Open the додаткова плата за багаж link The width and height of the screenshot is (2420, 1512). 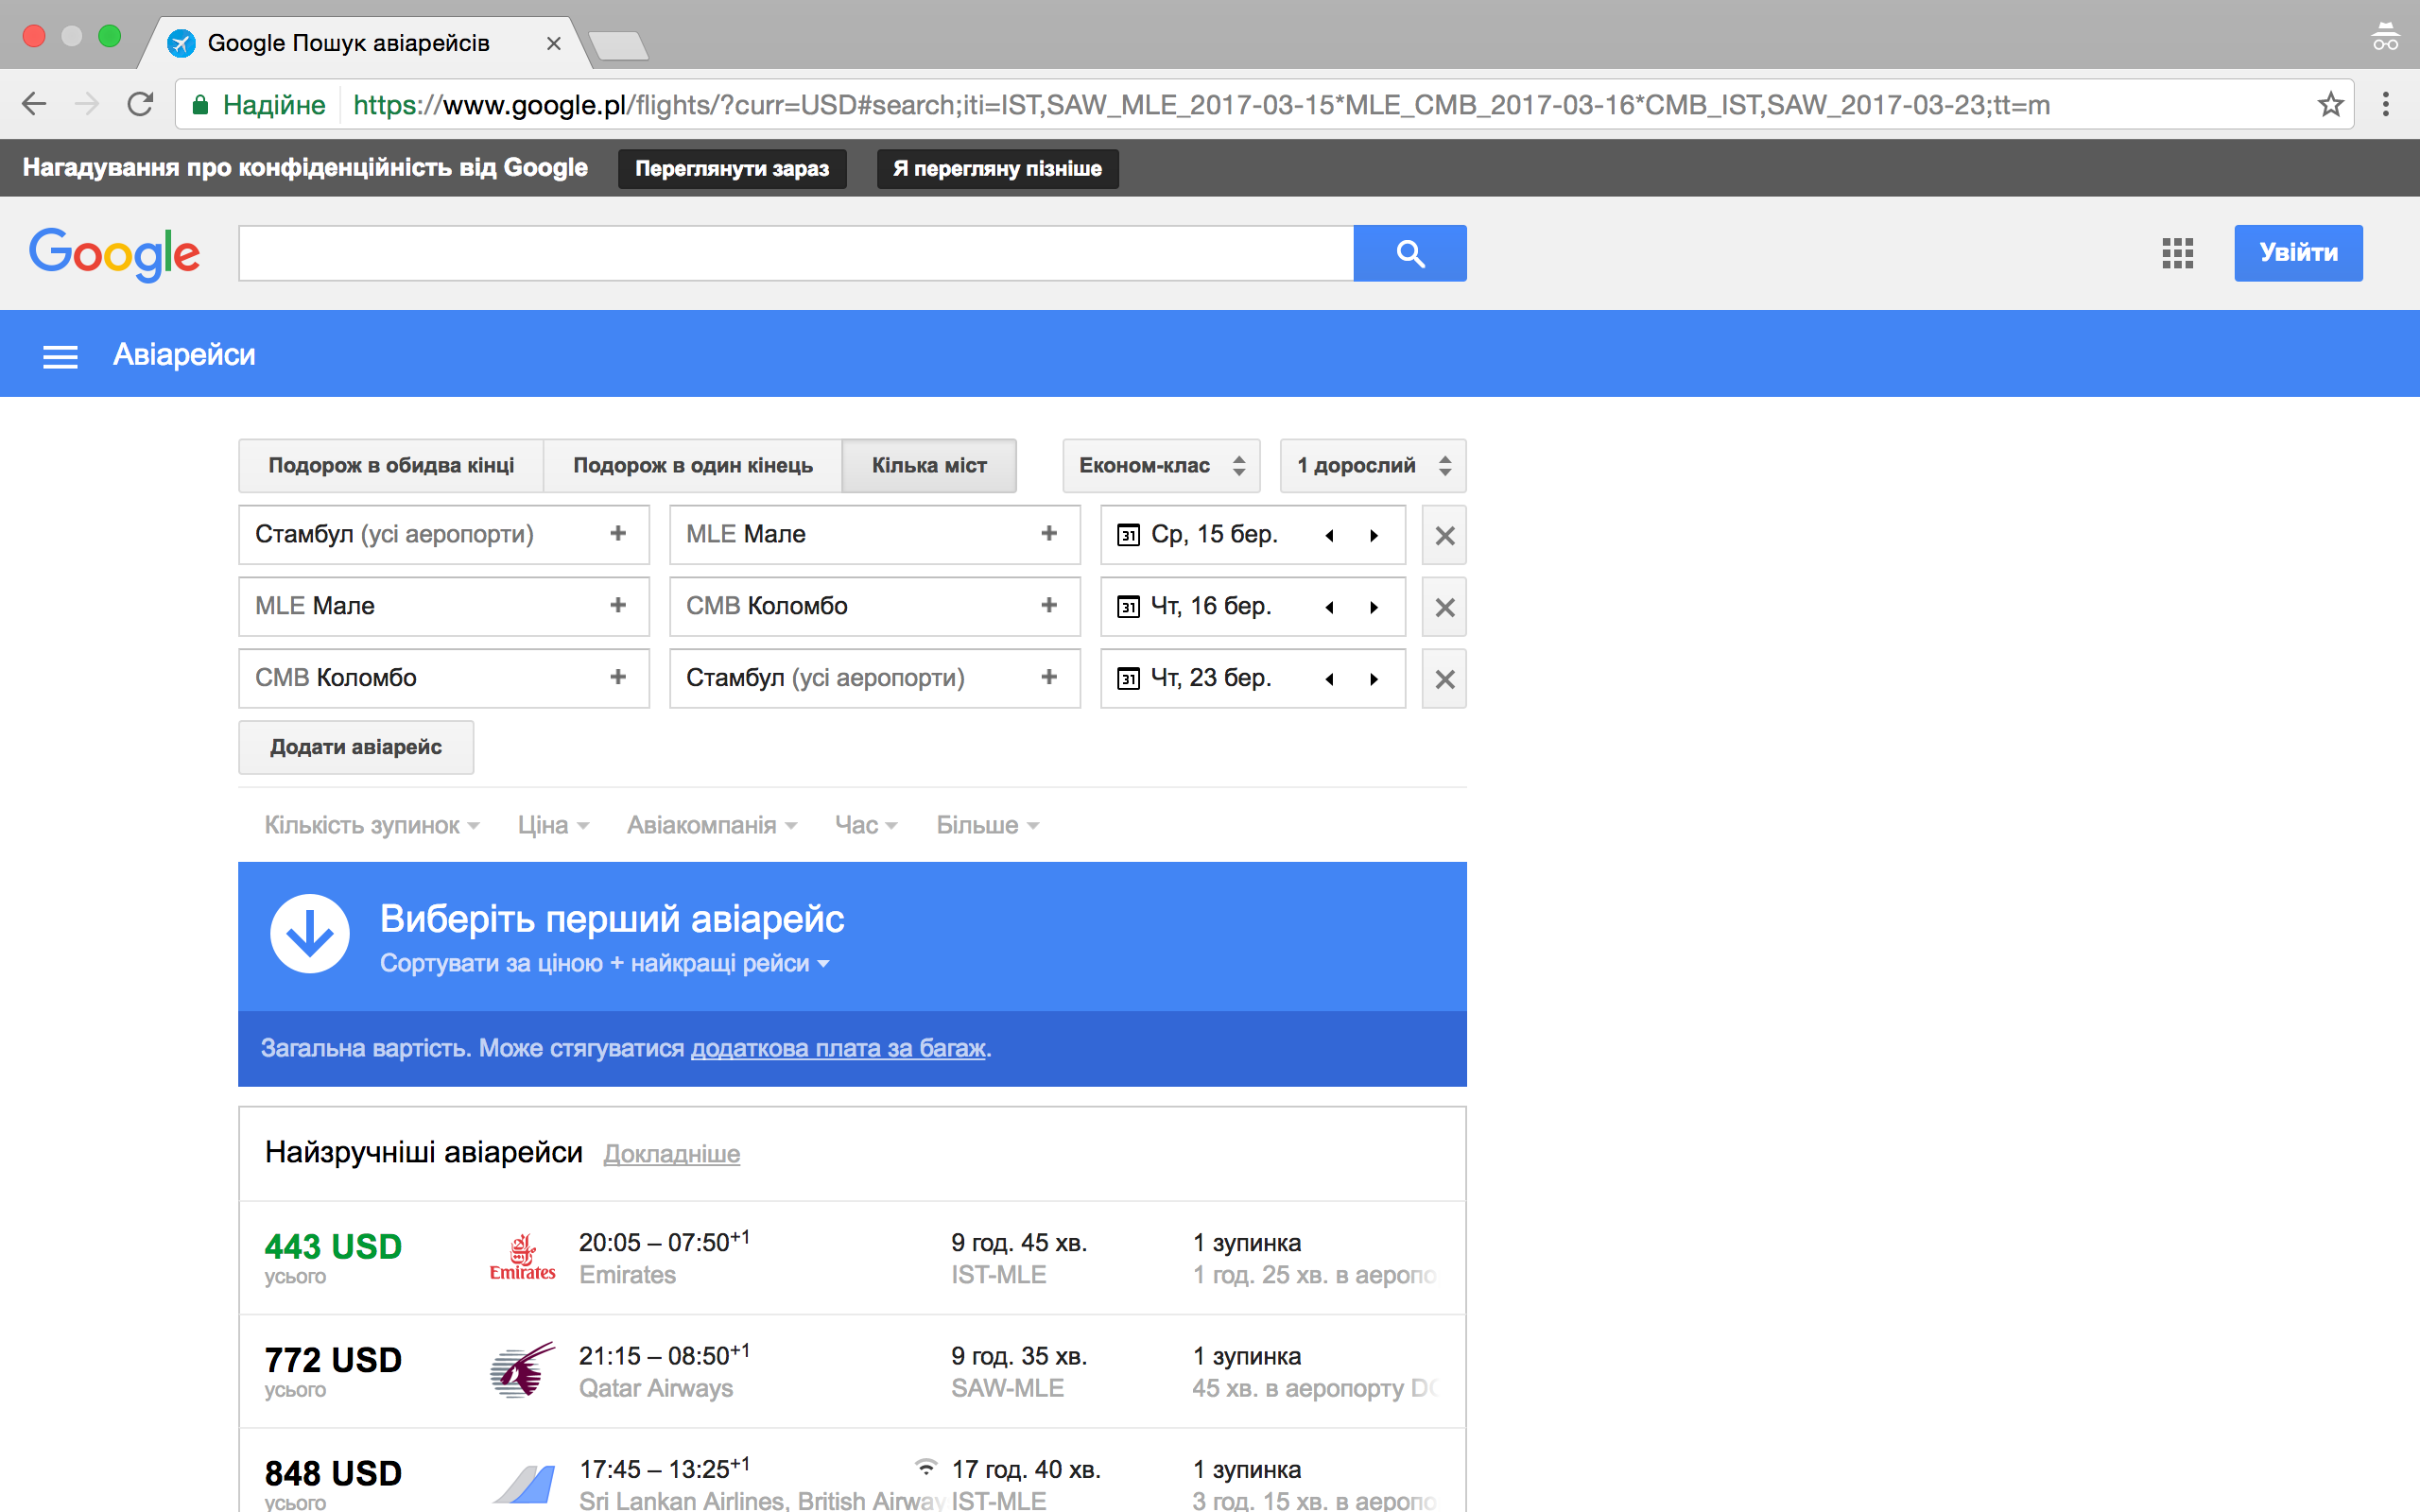837,1048
